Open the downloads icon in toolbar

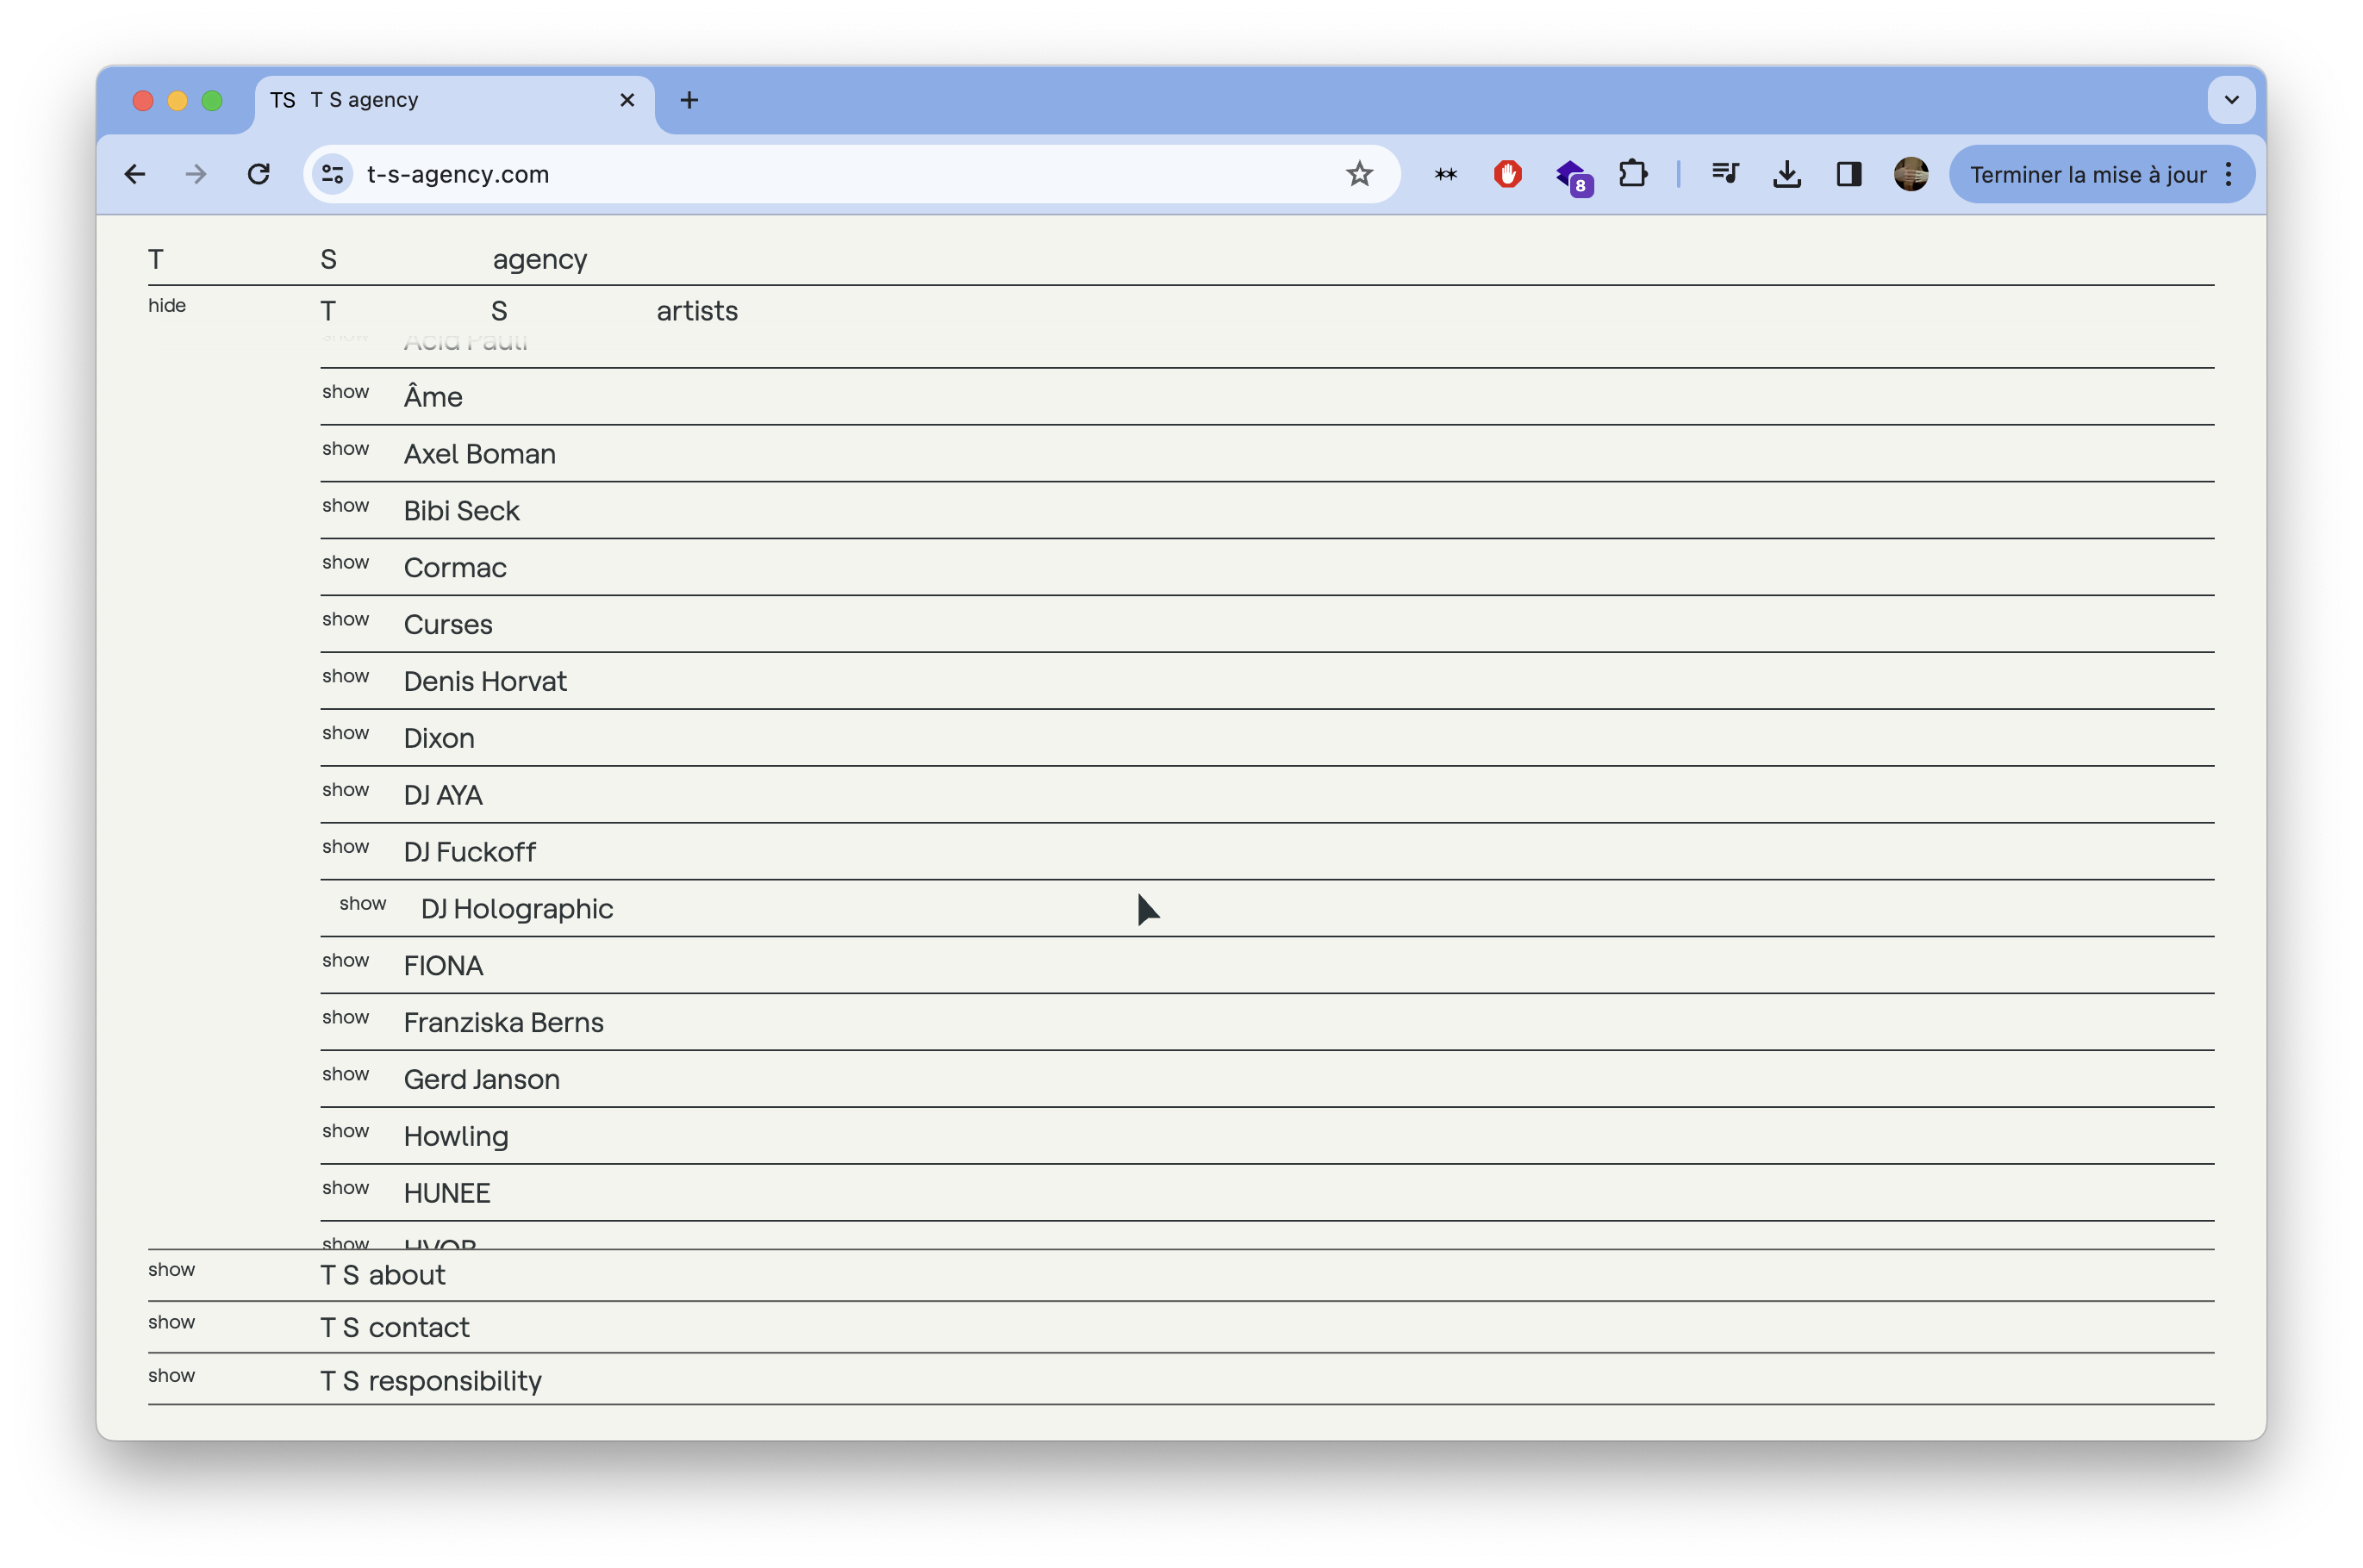pyautogui.click(x=1786, y=174)
